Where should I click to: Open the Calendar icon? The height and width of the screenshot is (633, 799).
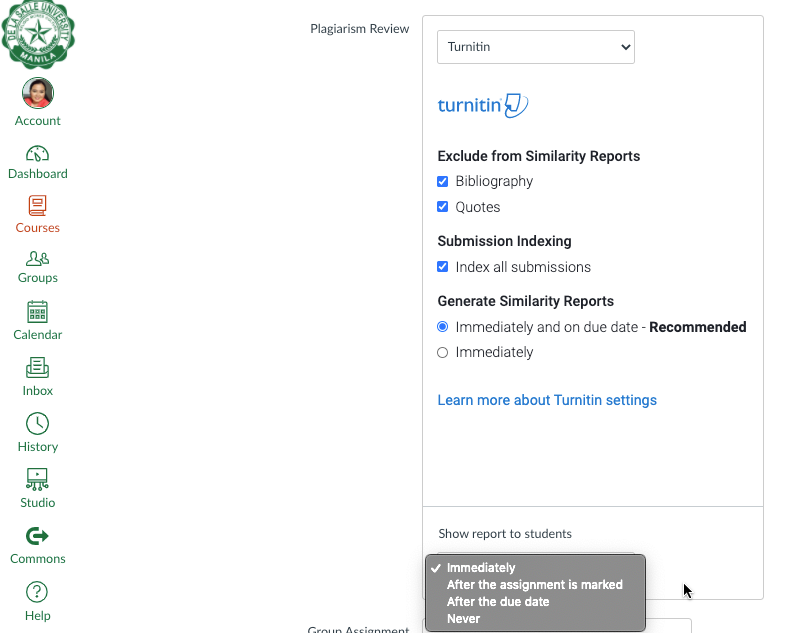37,311
